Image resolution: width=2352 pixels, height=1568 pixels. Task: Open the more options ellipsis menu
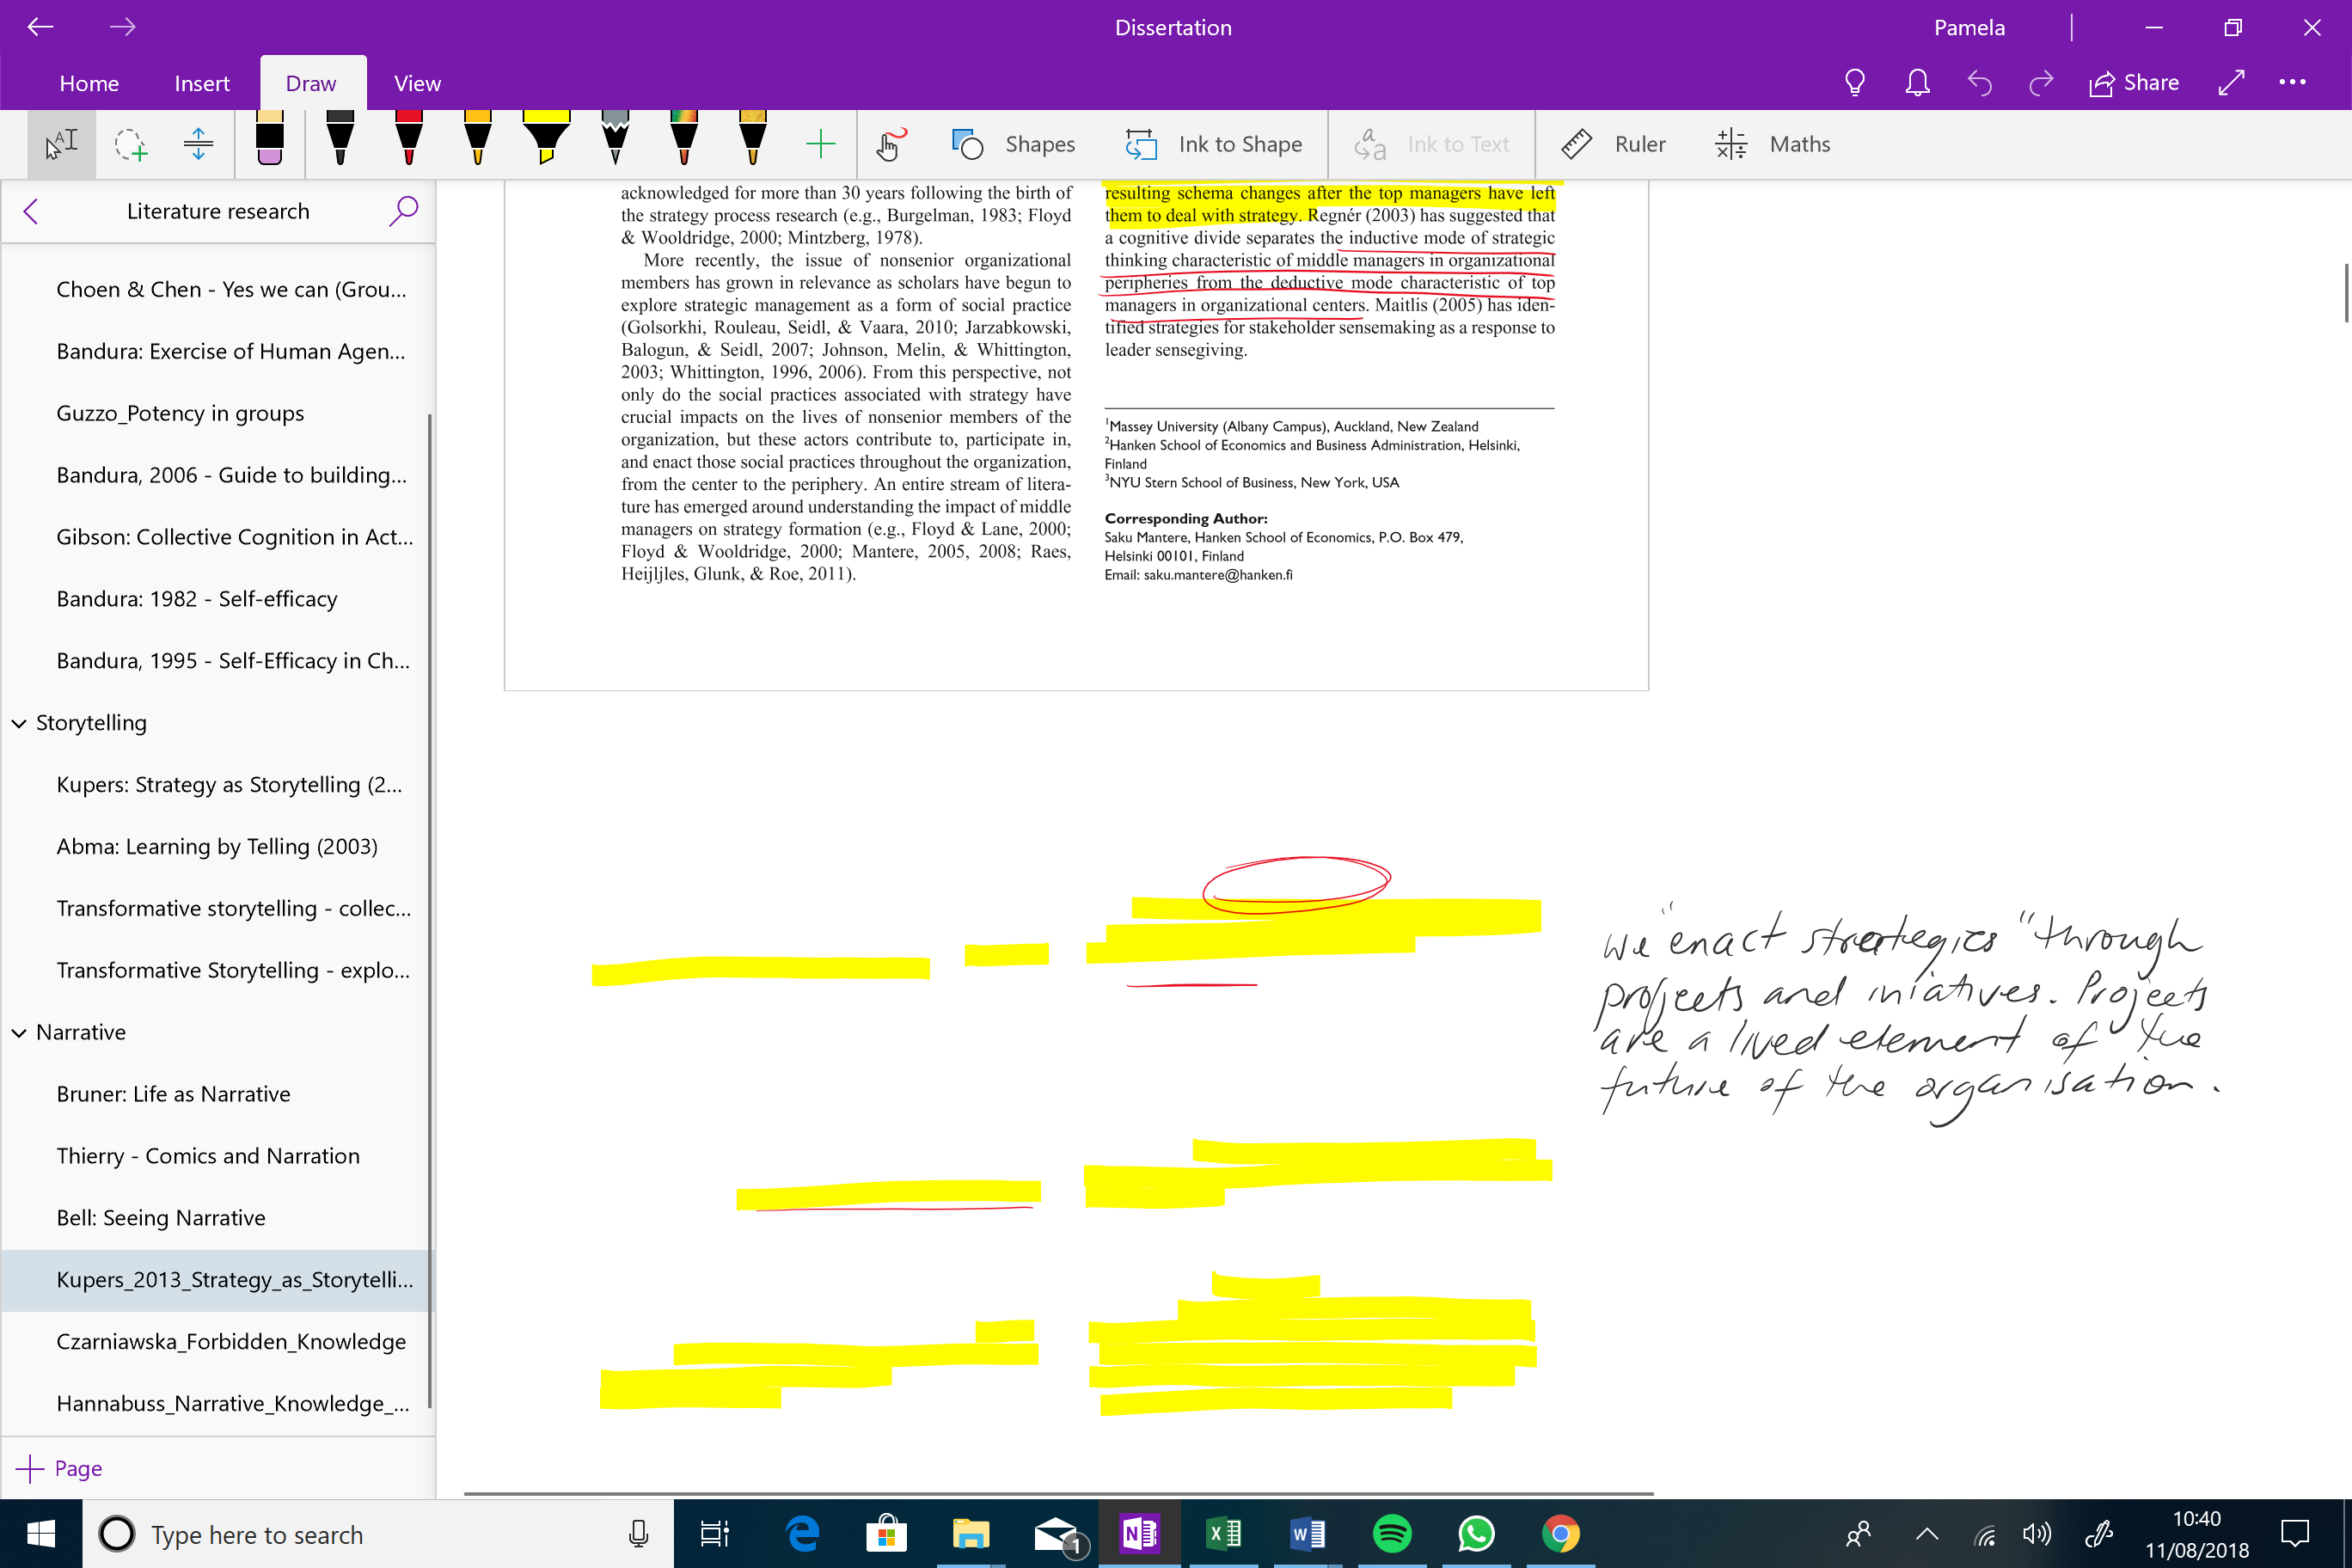tap(2292, 83)
